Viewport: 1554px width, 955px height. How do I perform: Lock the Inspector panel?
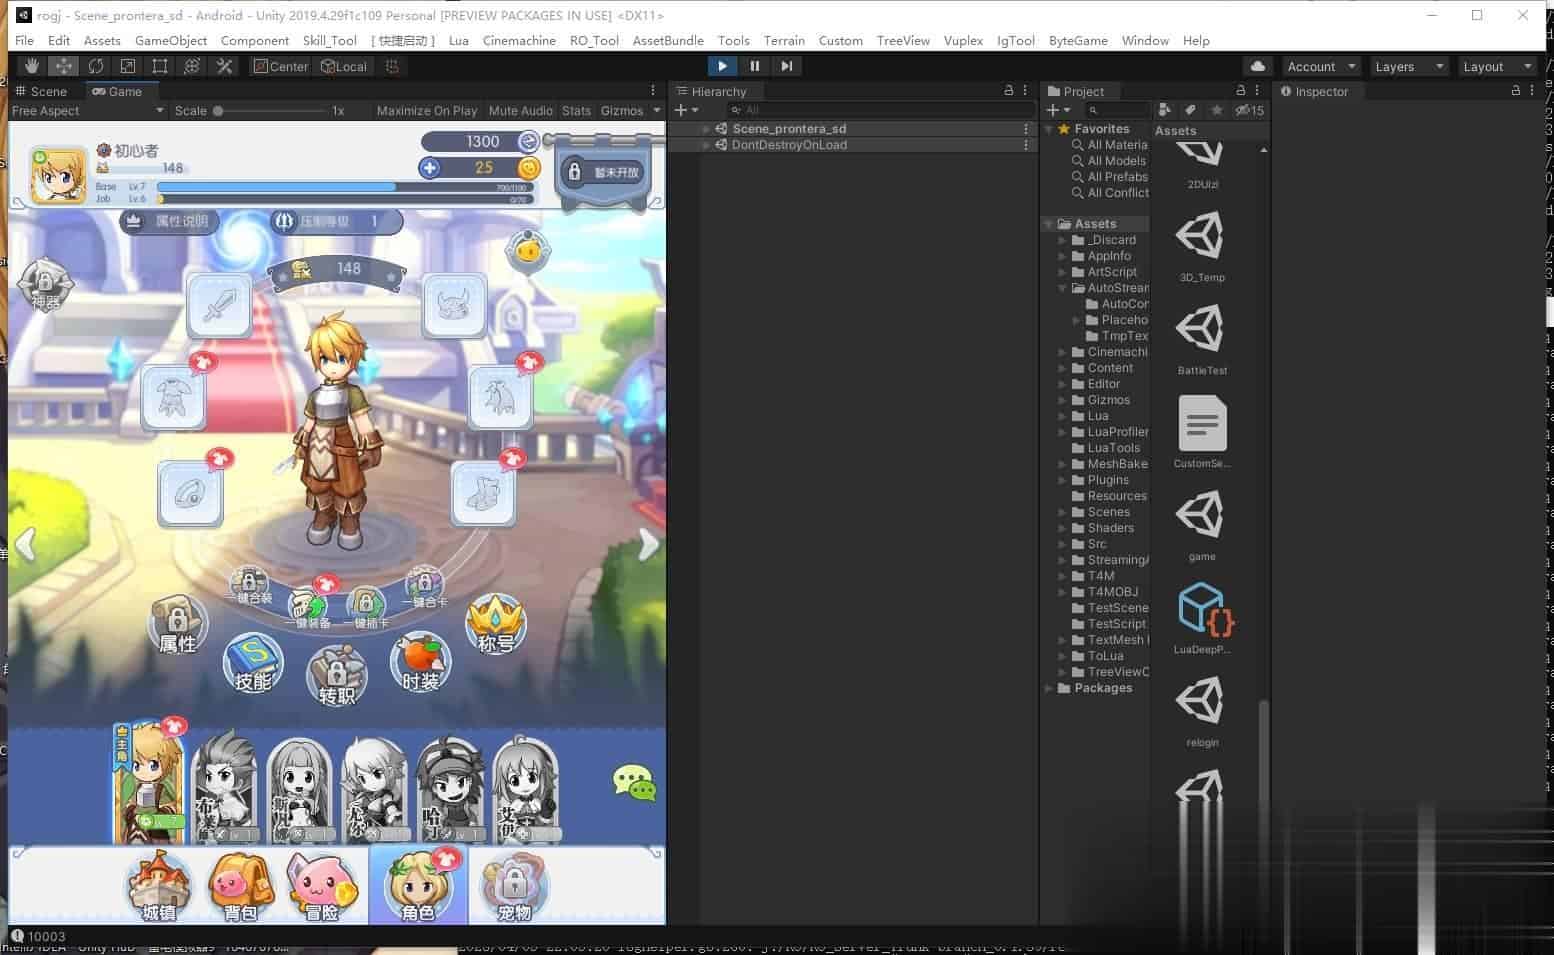tap(1516, 91)
